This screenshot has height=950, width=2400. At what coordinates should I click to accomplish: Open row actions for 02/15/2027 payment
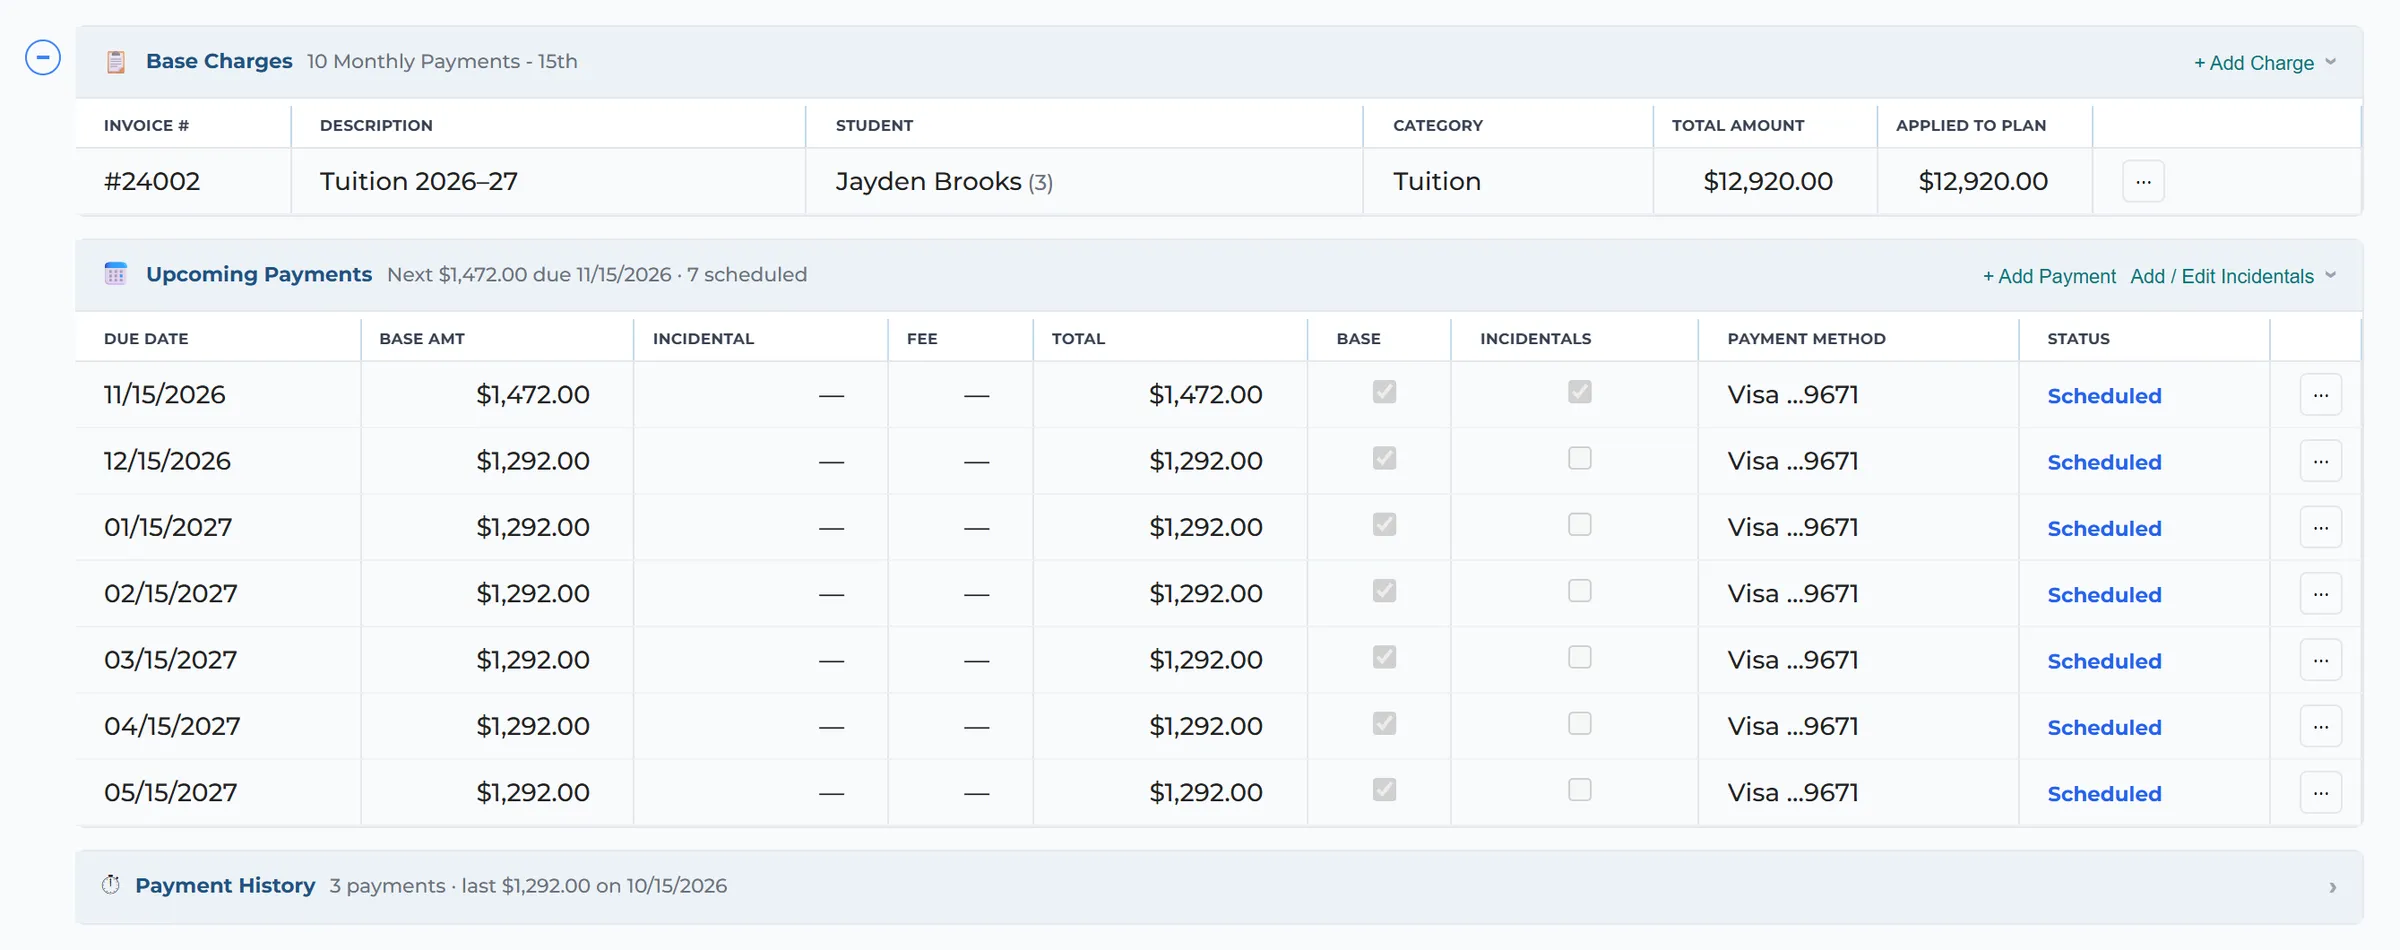coord(2321,594)
